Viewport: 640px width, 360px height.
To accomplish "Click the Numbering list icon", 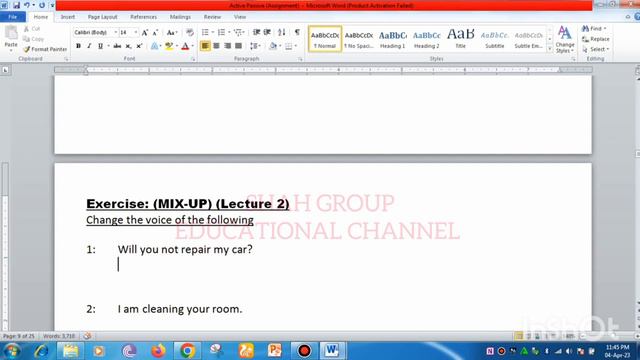I will coord(221,32).
